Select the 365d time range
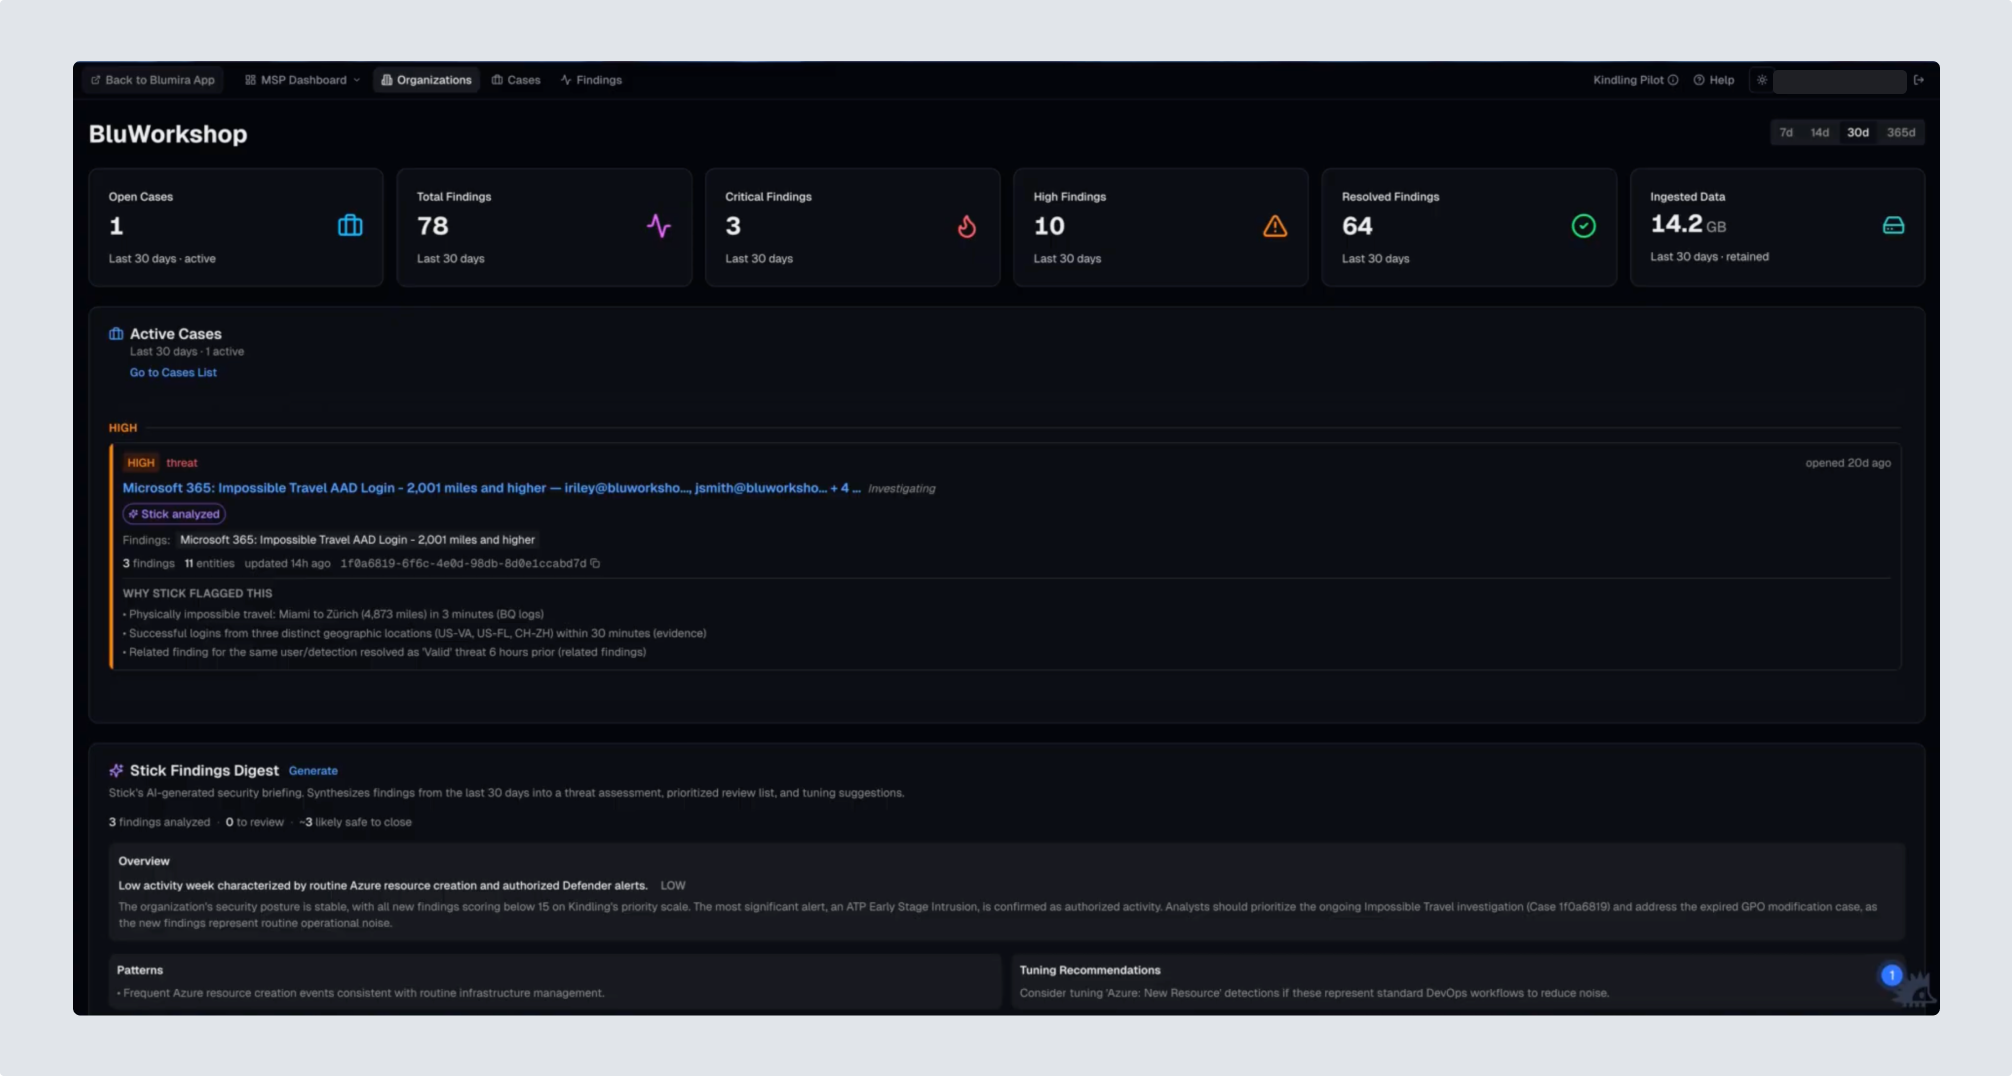 [1901, 132]
